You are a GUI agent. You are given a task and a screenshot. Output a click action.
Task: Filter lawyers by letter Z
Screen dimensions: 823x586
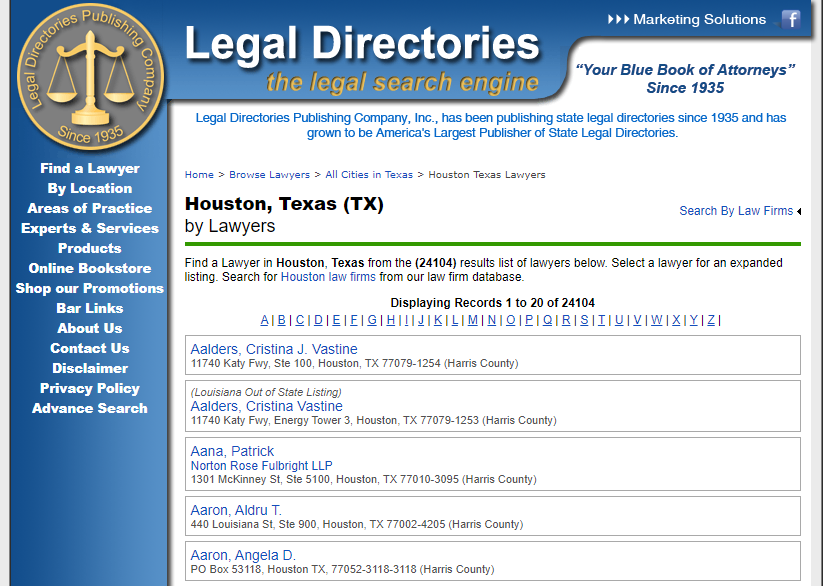coord(711,320)
